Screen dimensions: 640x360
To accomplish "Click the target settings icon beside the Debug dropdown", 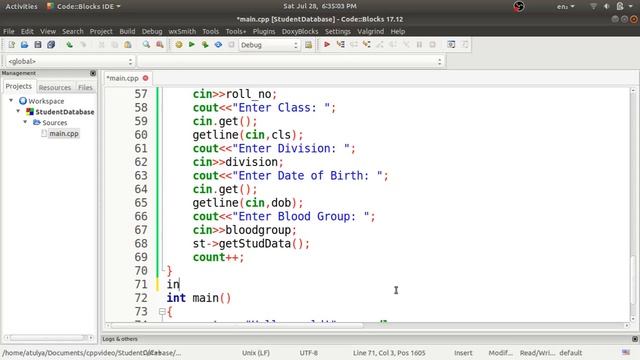I will point(309,45).
